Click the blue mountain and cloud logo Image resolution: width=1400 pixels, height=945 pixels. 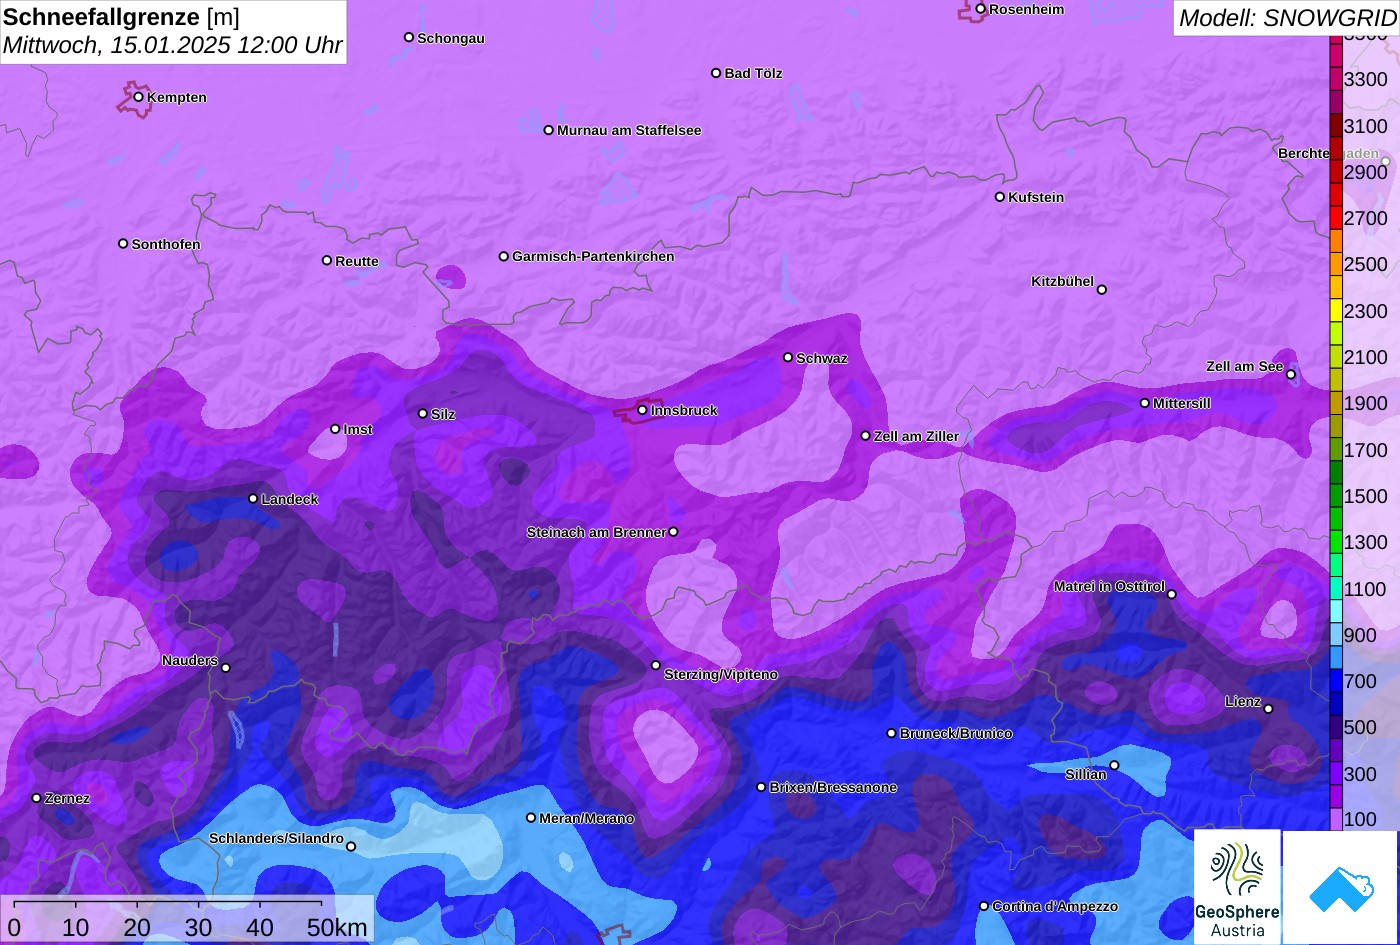(x=1341, y=887)
